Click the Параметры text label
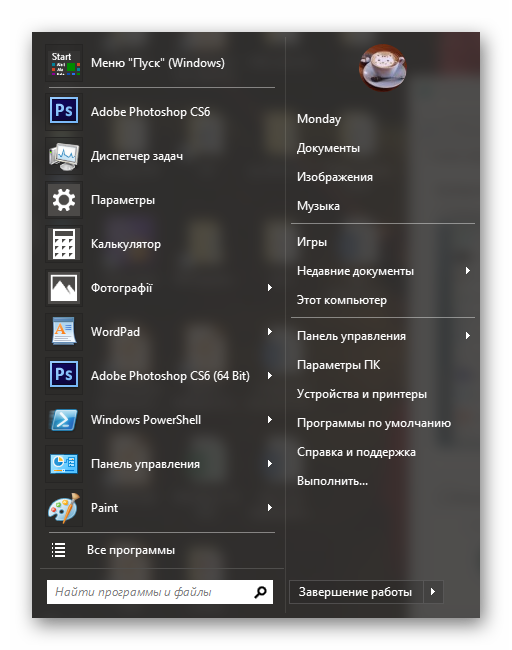Viewport: 512px width, 650px height. tap(123, 200)
